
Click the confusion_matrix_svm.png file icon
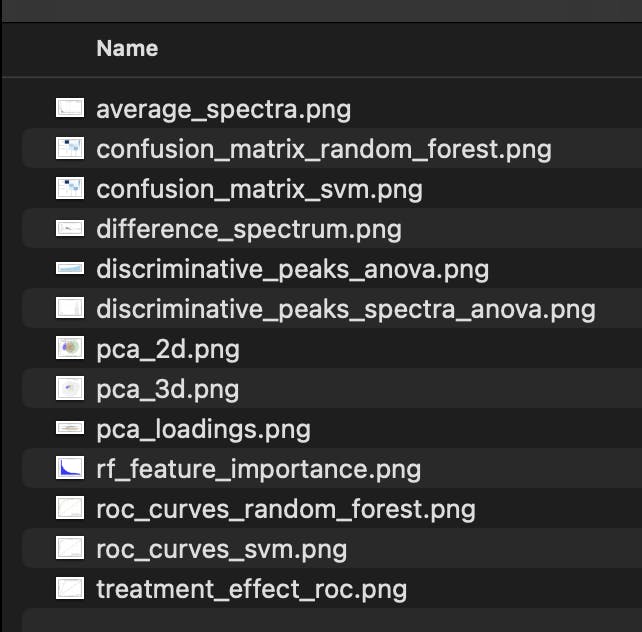coord(70,188)
